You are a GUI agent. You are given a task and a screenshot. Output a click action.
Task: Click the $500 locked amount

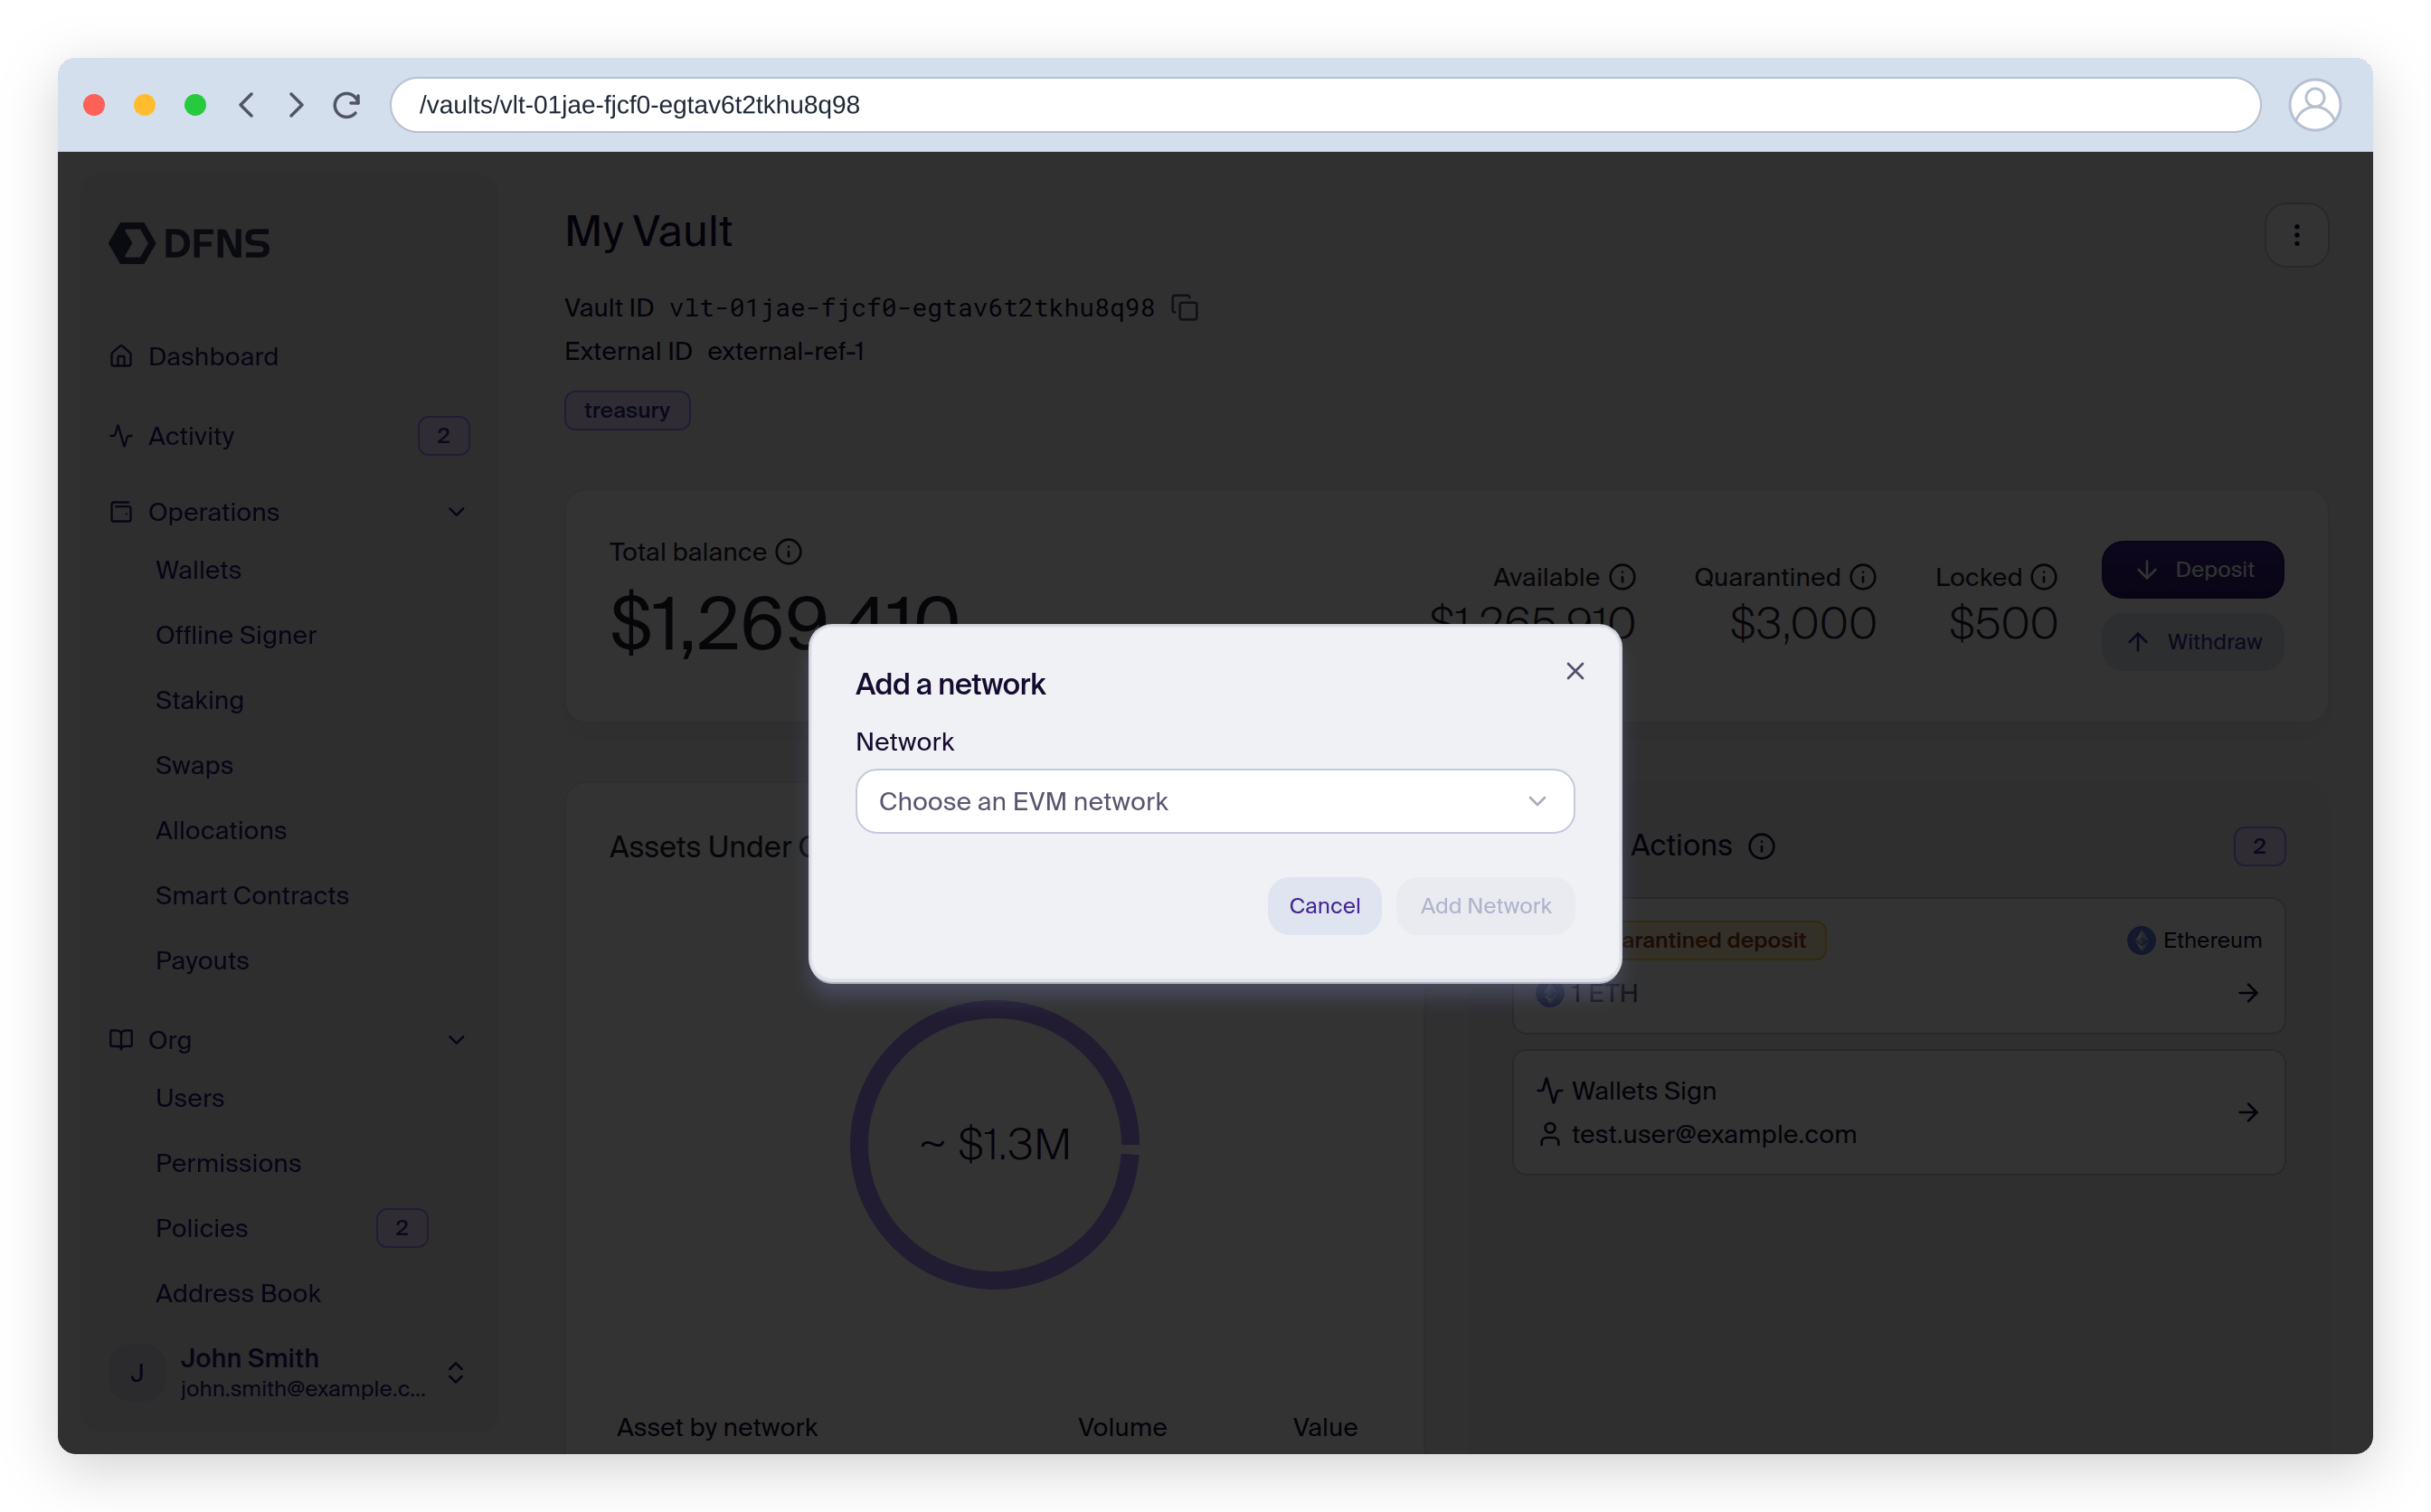(x=2002, y=624)
